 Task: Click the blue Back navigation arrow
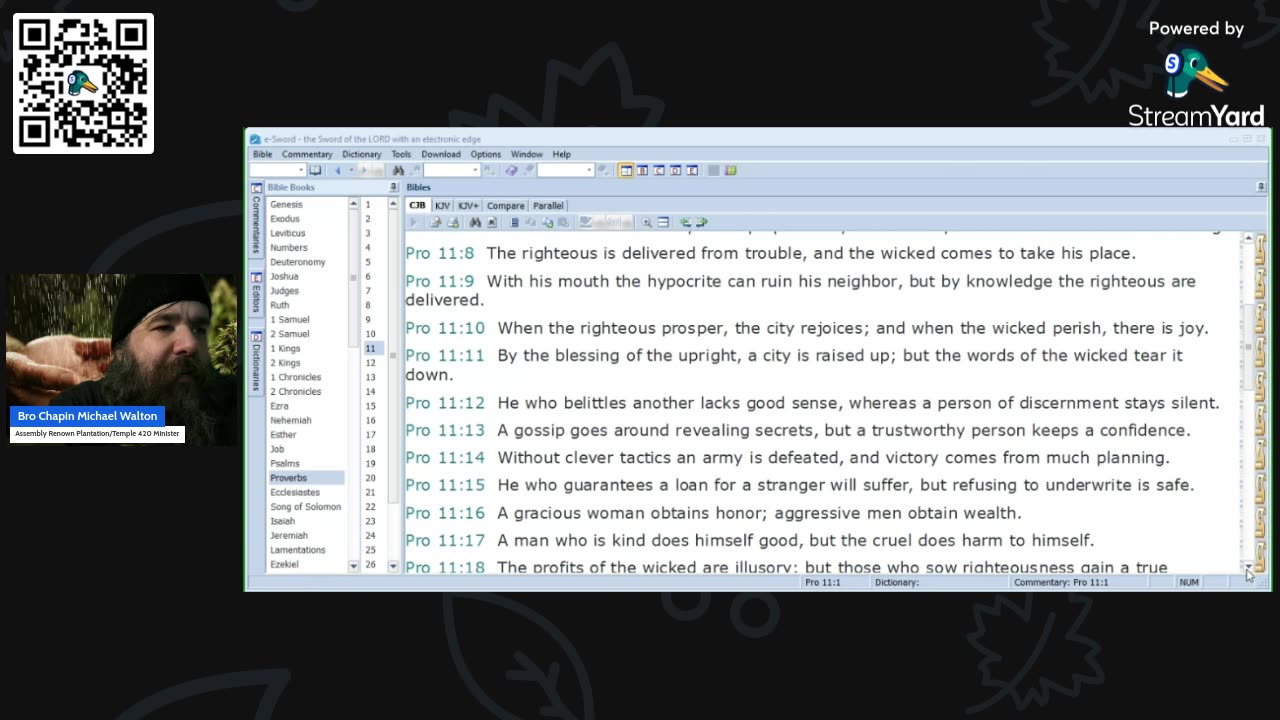point(338,170)
